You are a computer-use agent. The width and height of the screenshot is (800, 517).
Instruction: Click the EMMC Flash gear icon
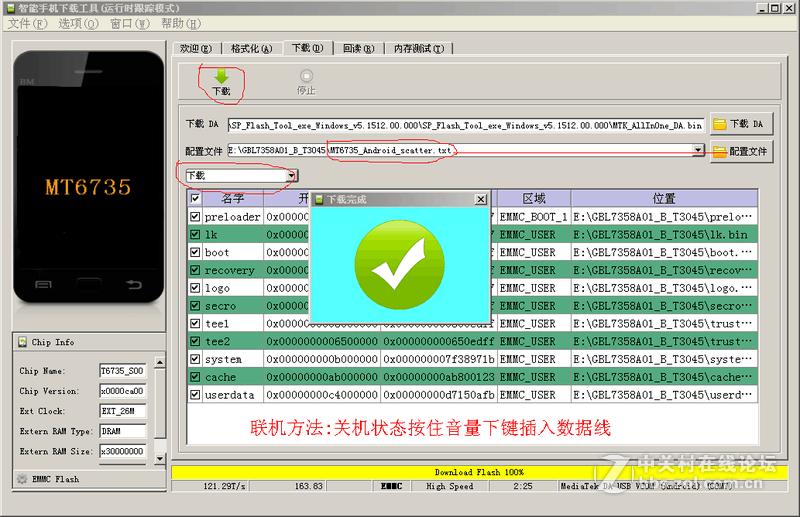pyautogui.click(x=22, y=479)
